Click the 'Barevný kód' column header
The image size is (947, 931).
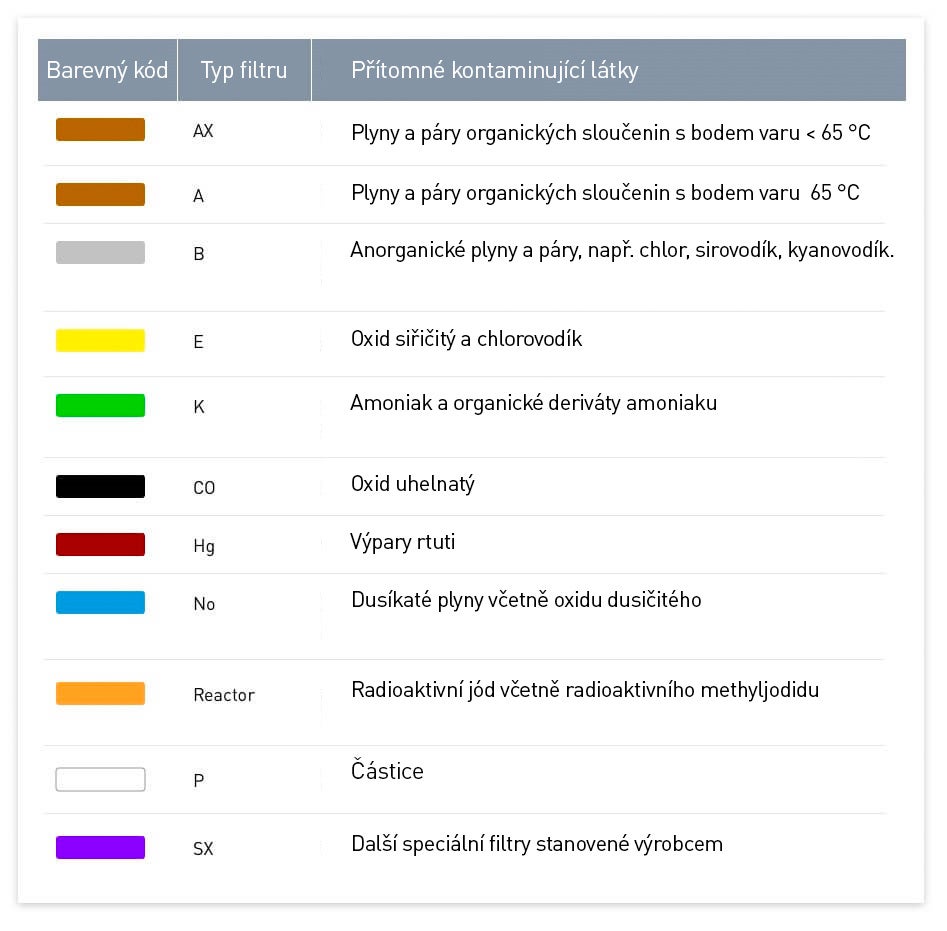(x=107, y=70)
